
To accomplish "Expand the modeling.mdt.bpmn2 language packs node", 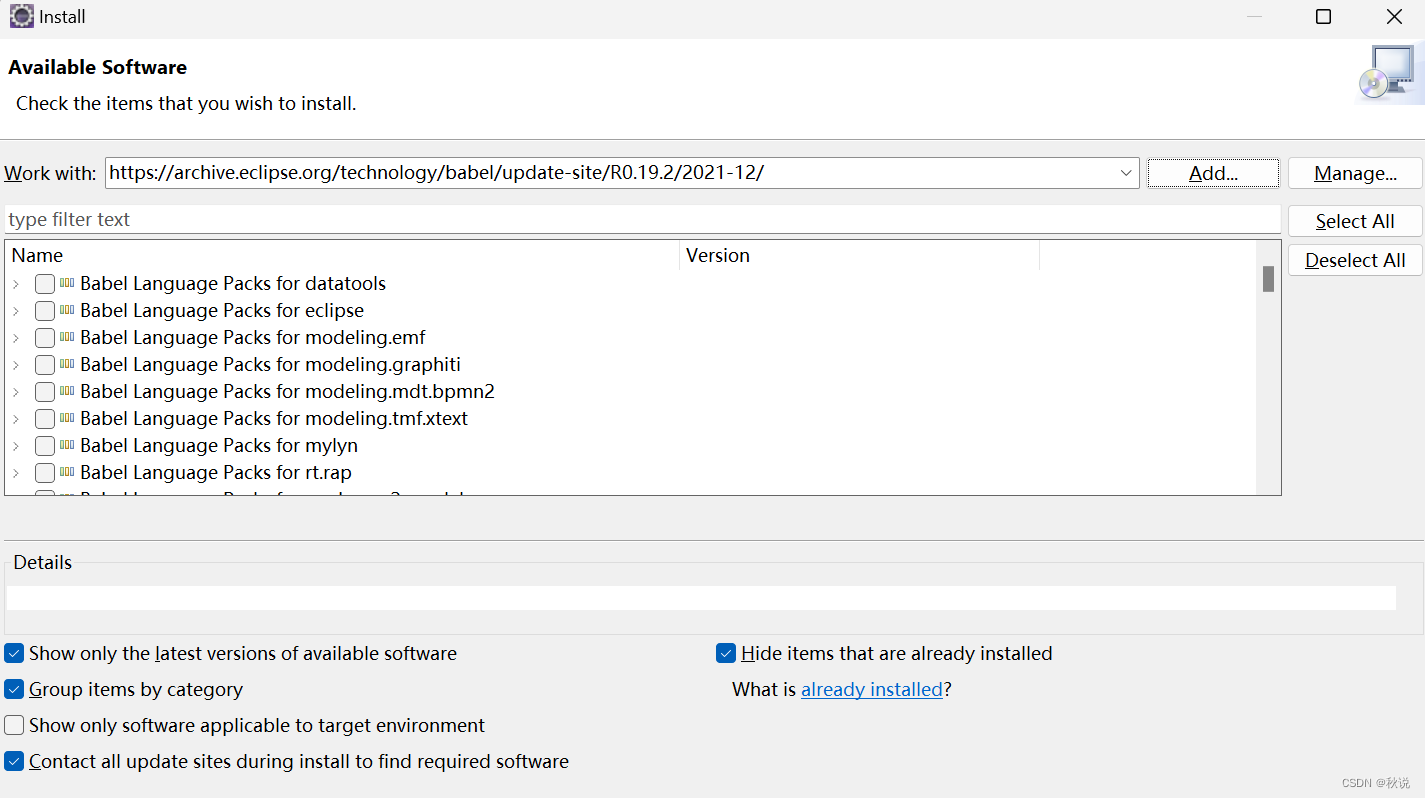I will click(x=16, y=392).
